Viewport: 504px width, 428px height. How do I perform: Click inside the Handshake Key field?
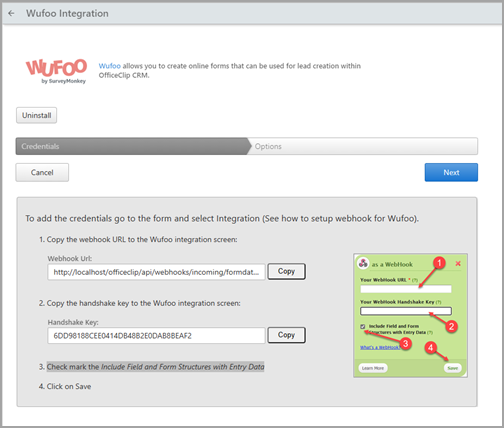click(x=156, y=335)
